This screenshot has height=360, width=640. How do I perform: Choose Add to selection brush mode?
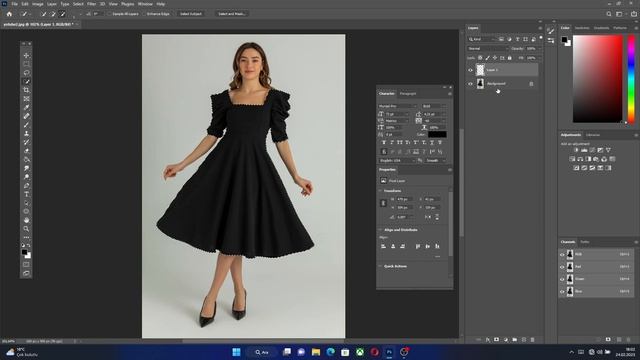point(53,14)
